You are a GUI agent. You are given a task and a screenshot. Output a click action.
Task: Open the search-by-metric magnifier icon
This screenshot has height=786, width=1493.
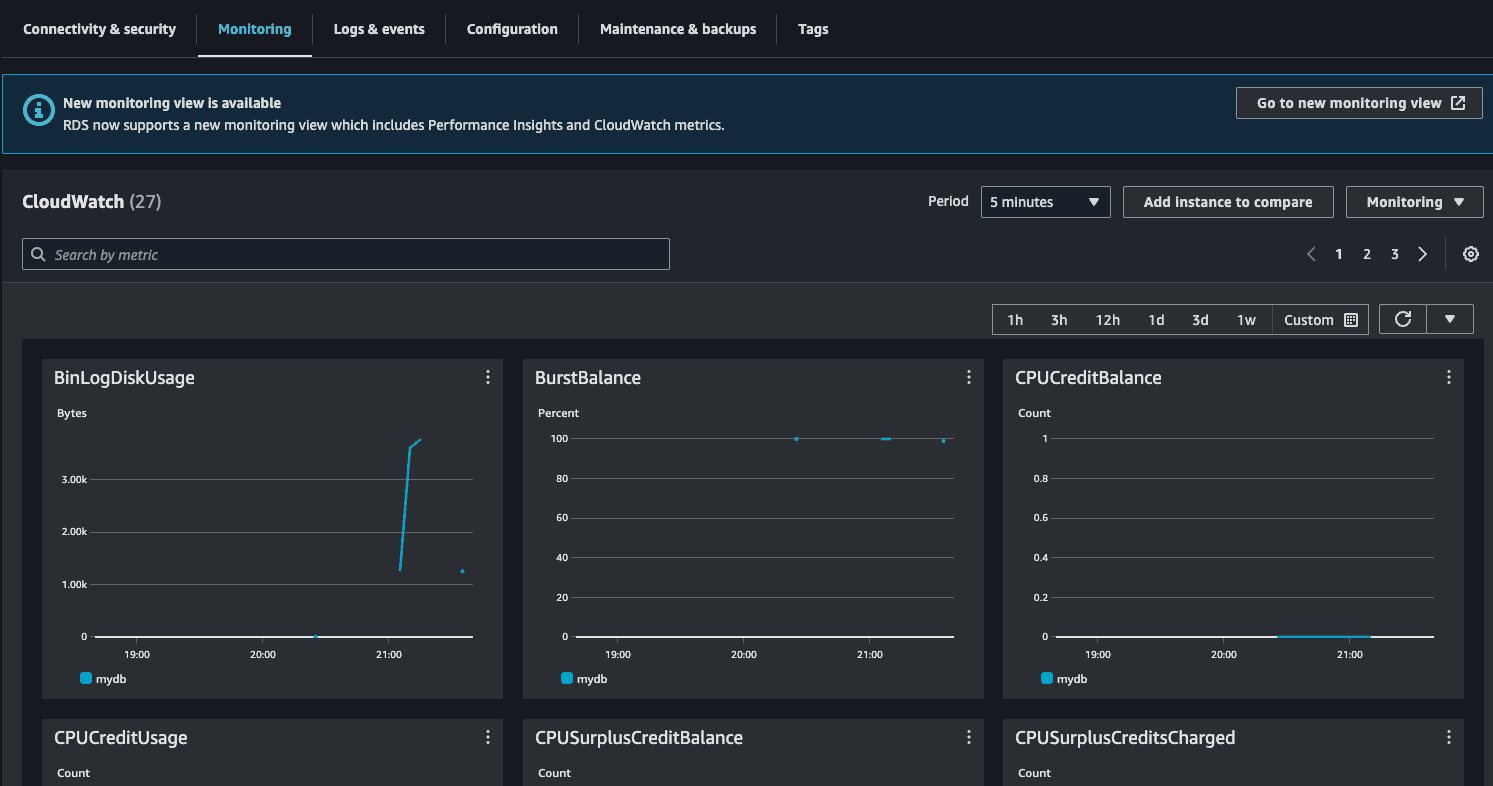click(x=38, y=254)
